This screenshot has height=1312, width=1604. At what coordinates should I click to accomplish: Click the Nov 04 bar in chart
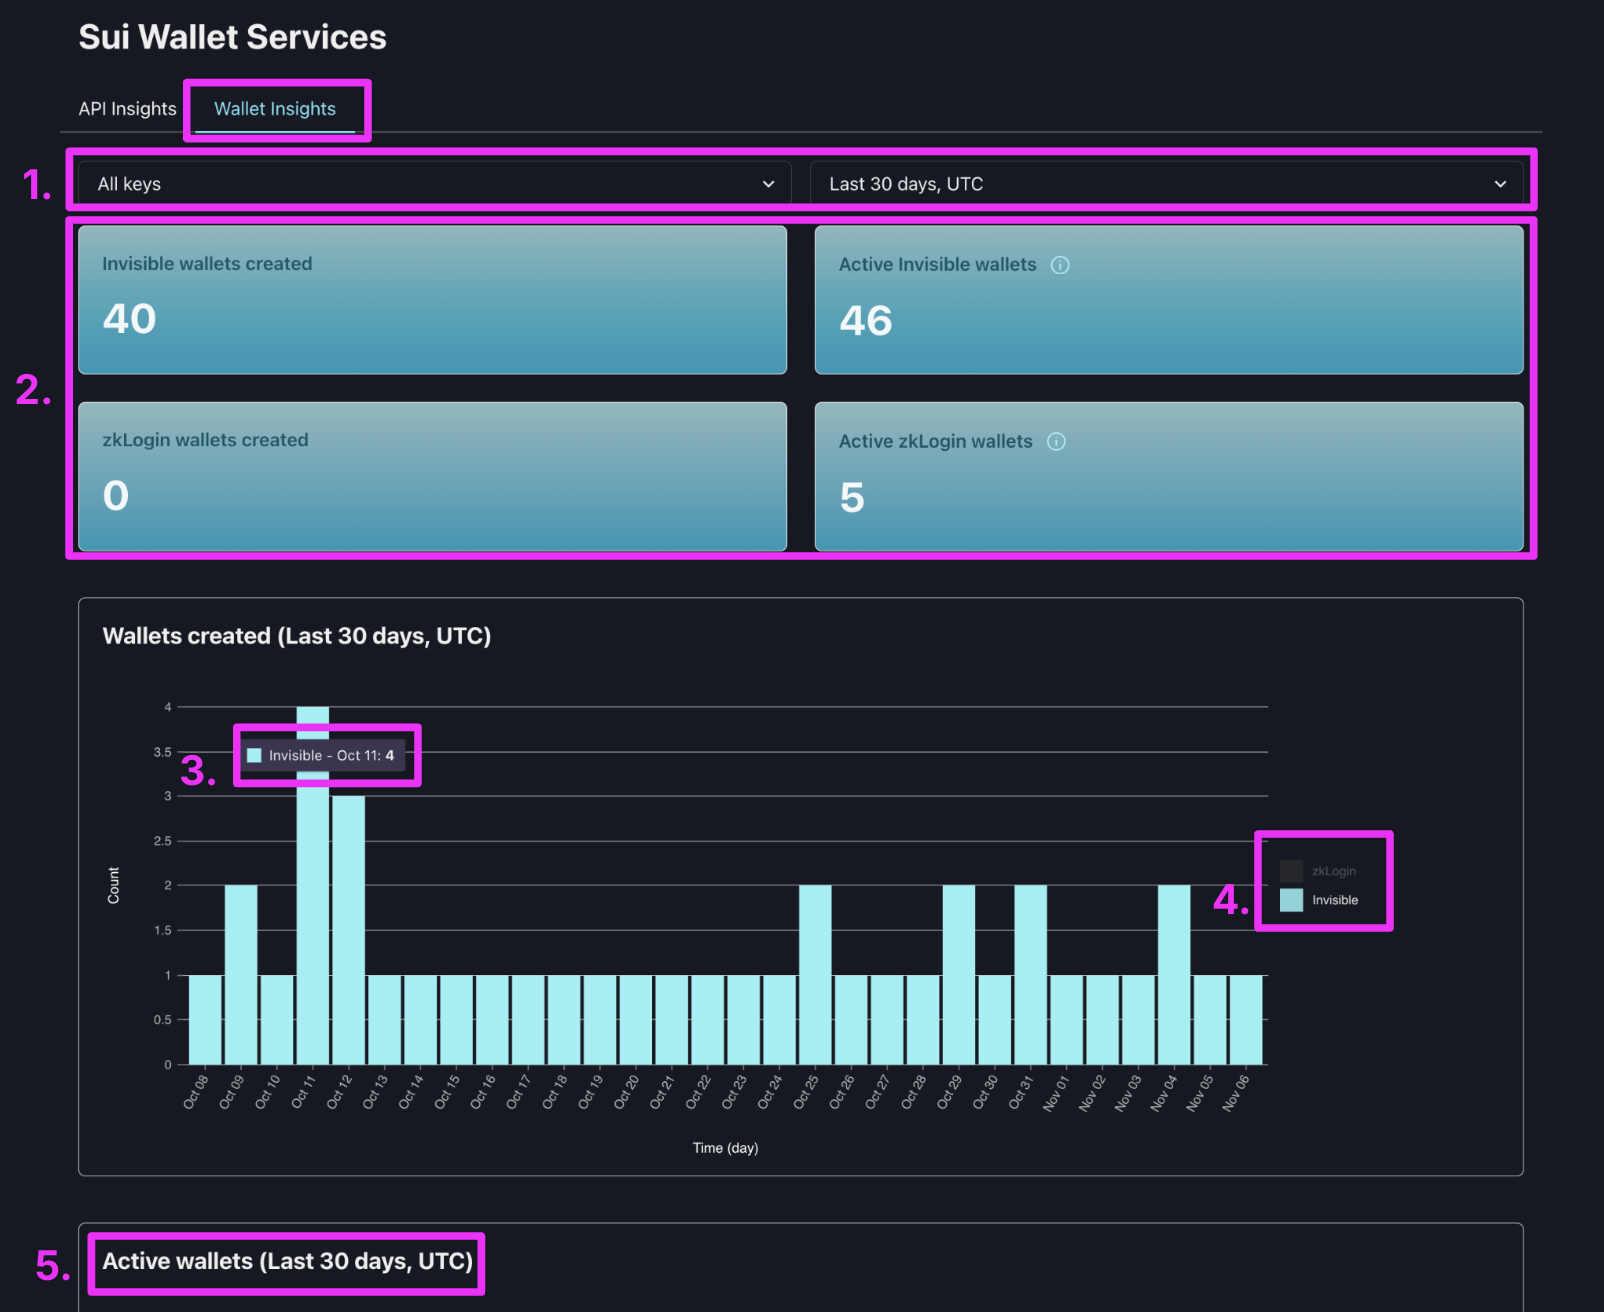coord(1174,975)
